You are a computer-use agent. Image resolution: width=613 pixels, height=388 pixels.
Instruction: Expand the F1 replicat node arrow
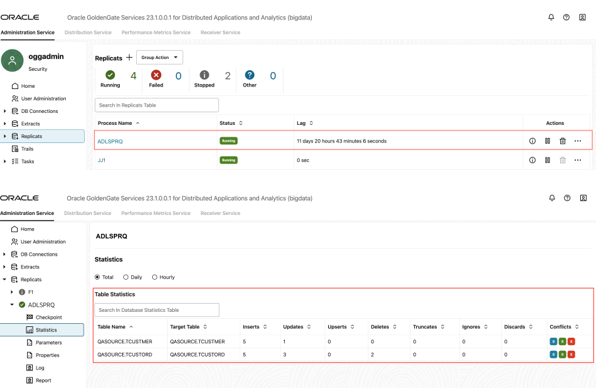[12, 292]
